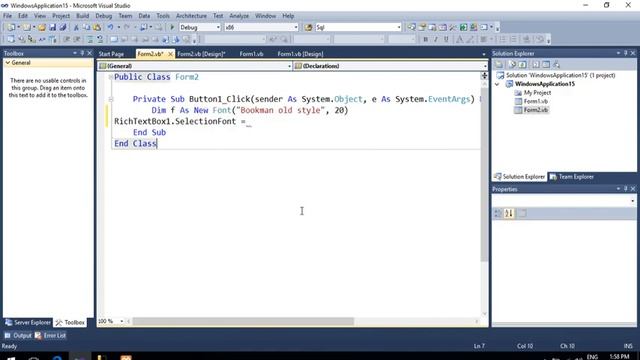Open the Debug menu
Viewport: 640px width, 360px height.
(103, 16)
